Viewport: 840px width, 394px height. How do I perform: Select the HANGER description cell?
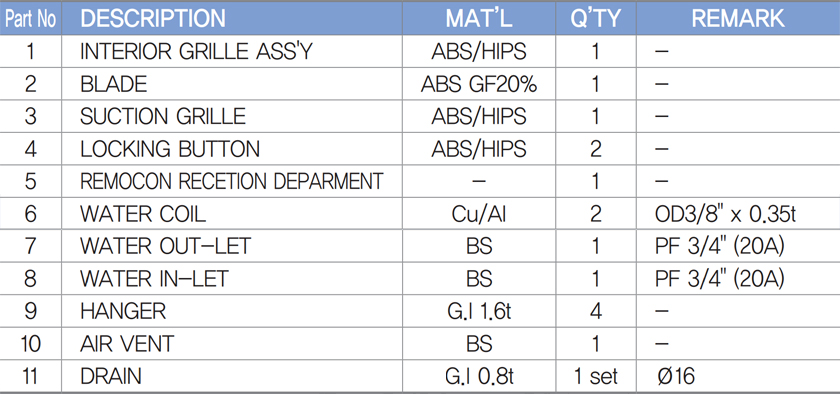[231, 311]
